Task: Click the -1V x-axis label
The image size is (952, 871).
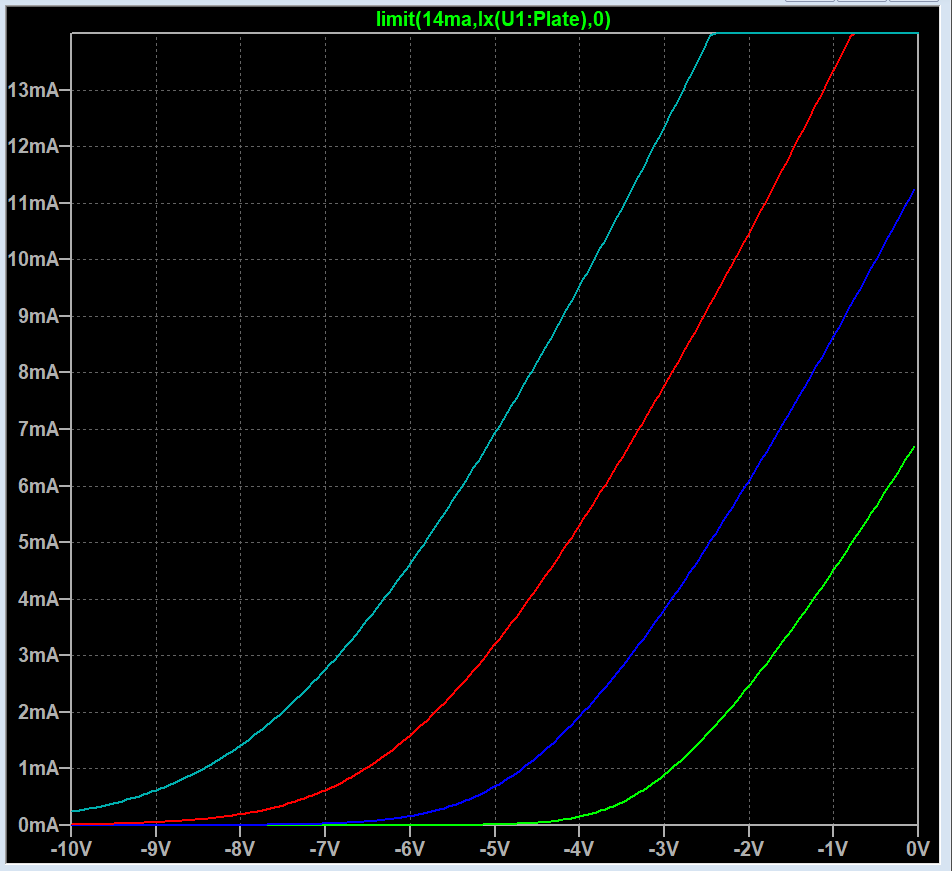Action: pyautogui.click(x=832, y=849)
